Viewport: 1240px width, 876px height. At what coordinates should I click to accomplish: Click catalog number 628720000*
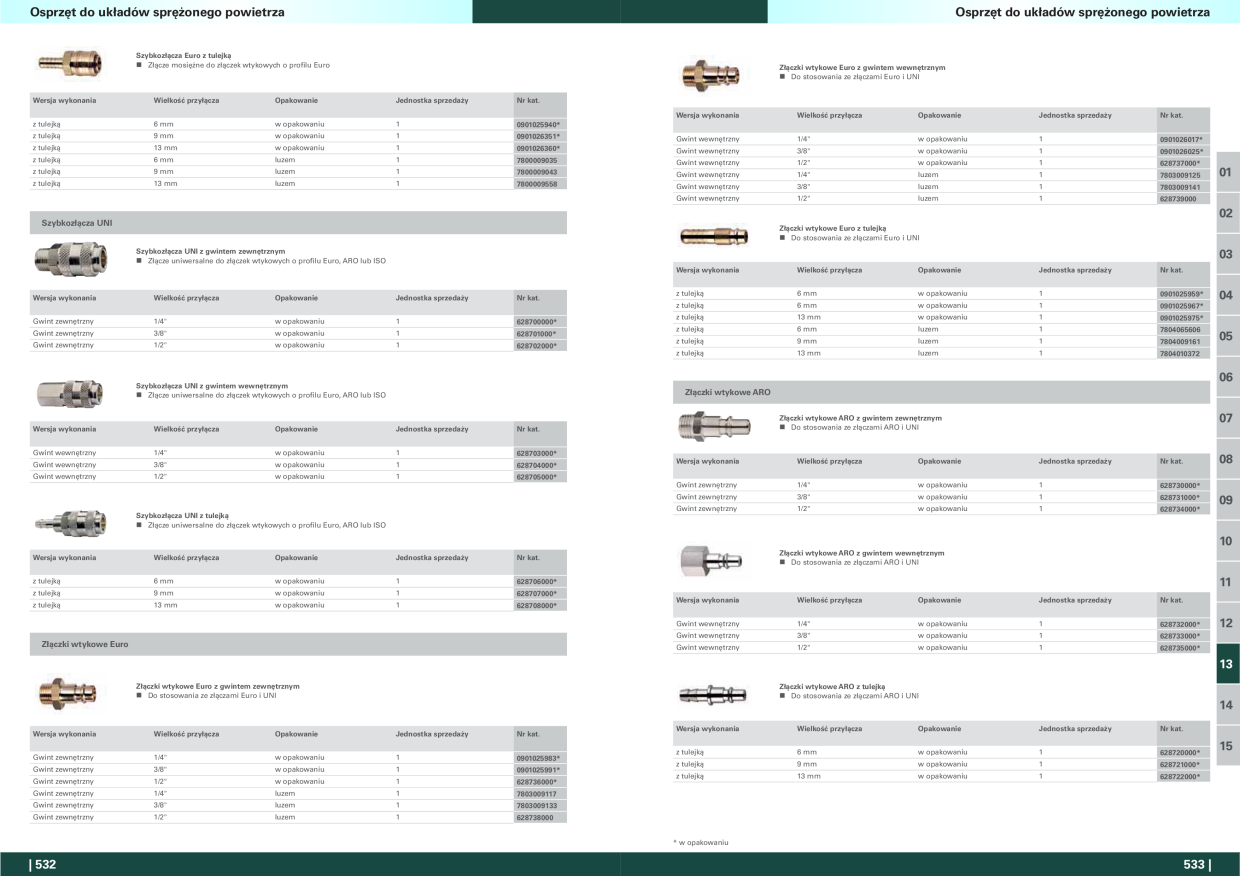1179,752
